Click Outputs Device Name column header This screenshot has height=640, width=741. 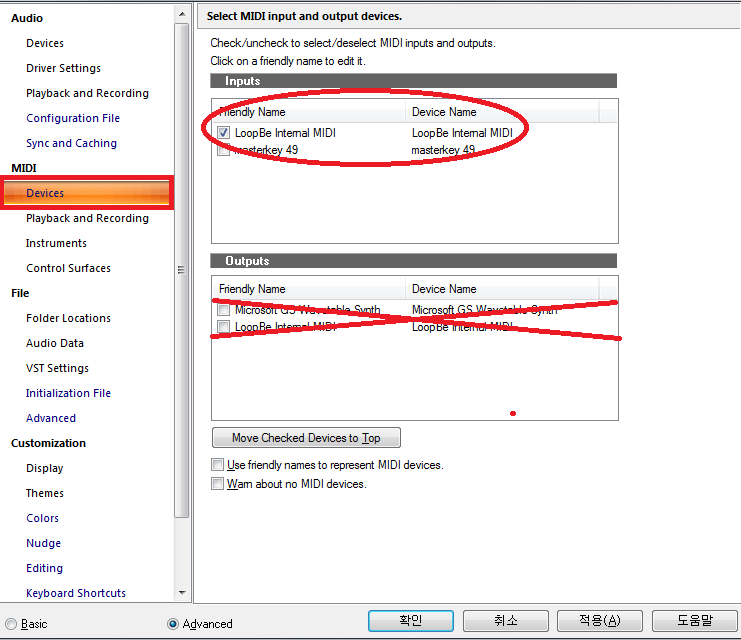(x=502, y=289)
